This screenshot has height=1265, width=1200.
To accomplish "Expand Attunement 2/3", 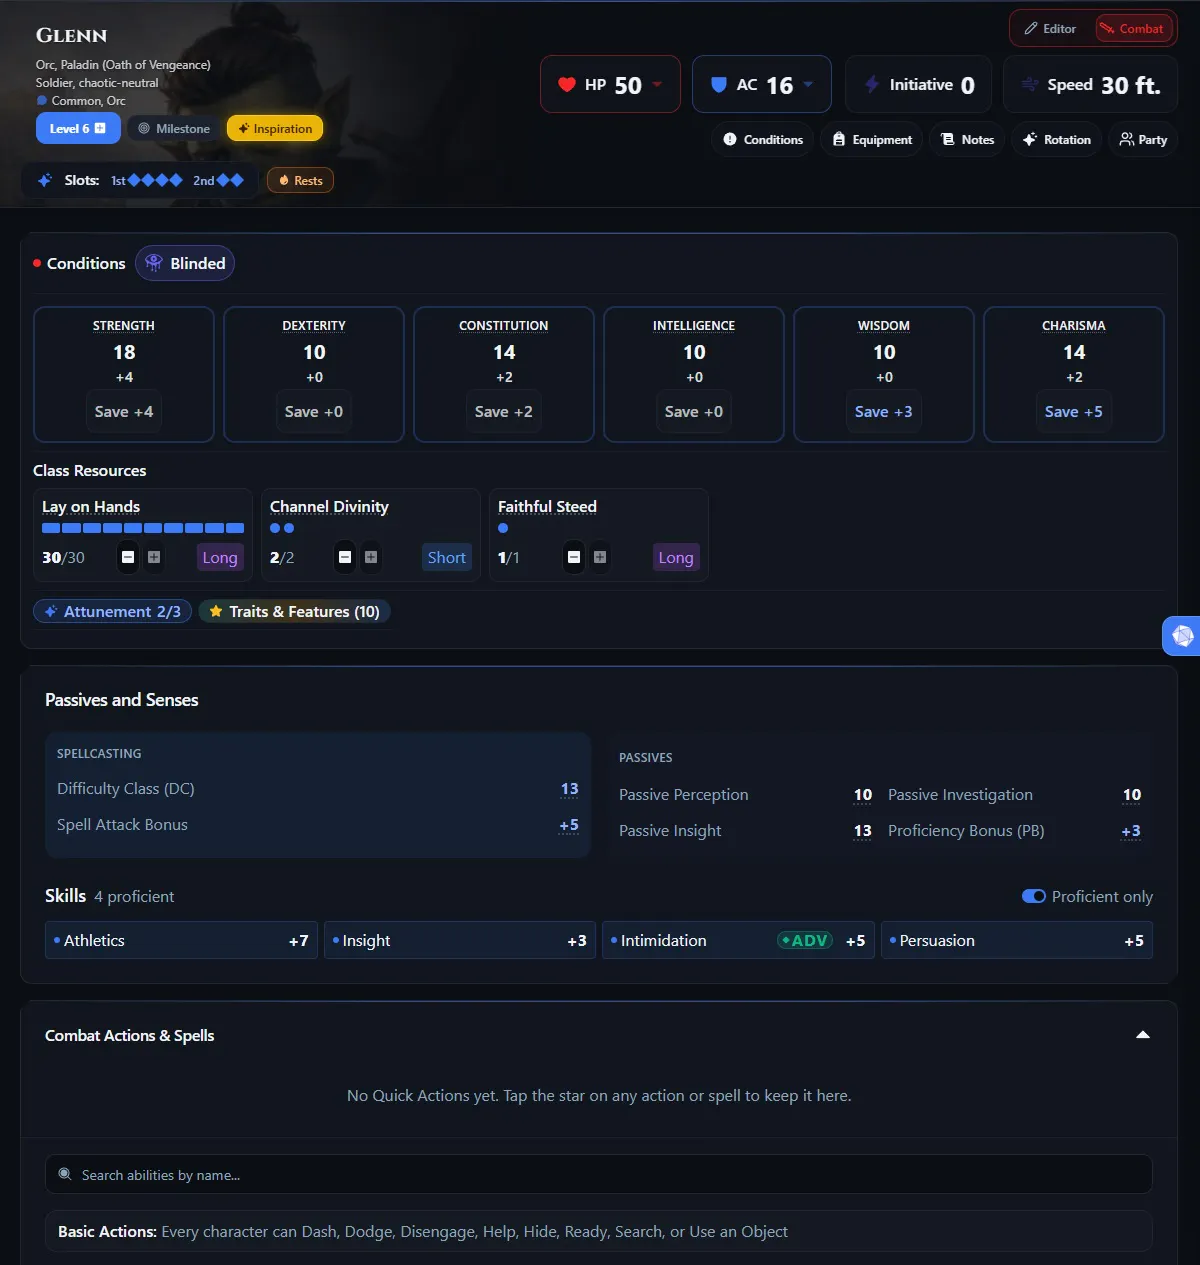I will (112, 611).
